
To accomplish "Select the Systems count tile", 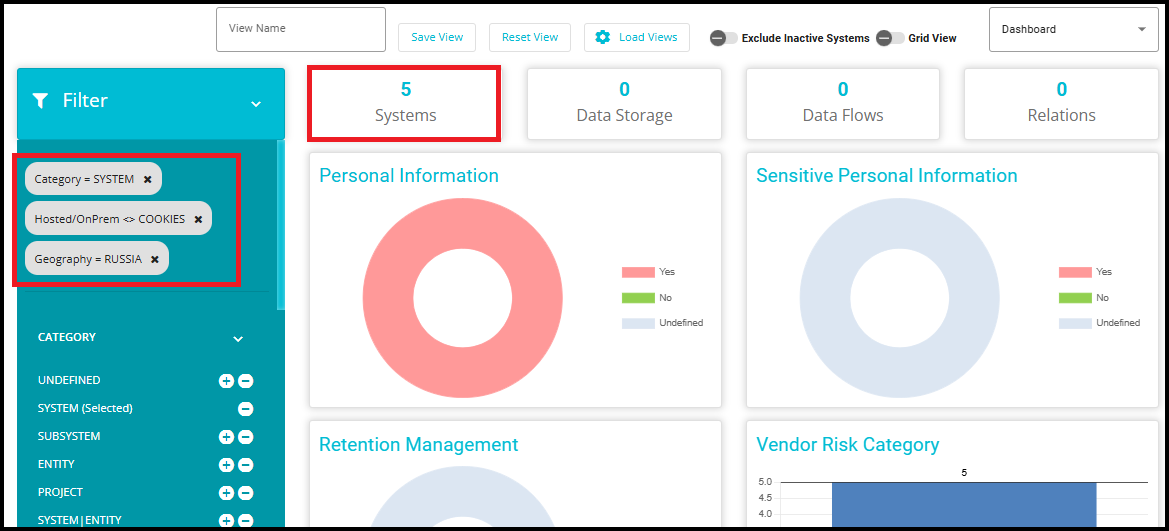I will [405, 103].
